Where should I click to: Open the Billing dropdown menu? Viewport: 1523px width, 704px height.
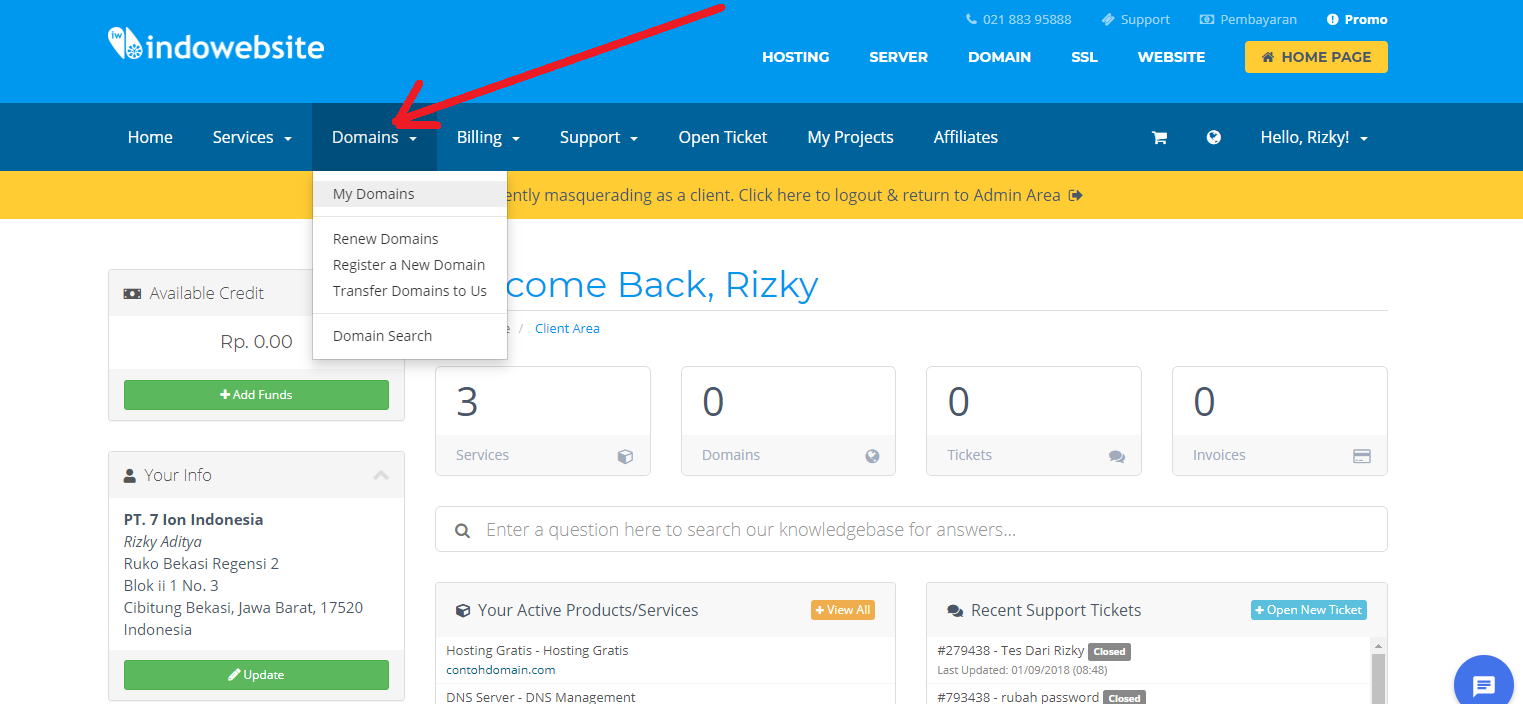pyautogui.click(x=488, y=138)
